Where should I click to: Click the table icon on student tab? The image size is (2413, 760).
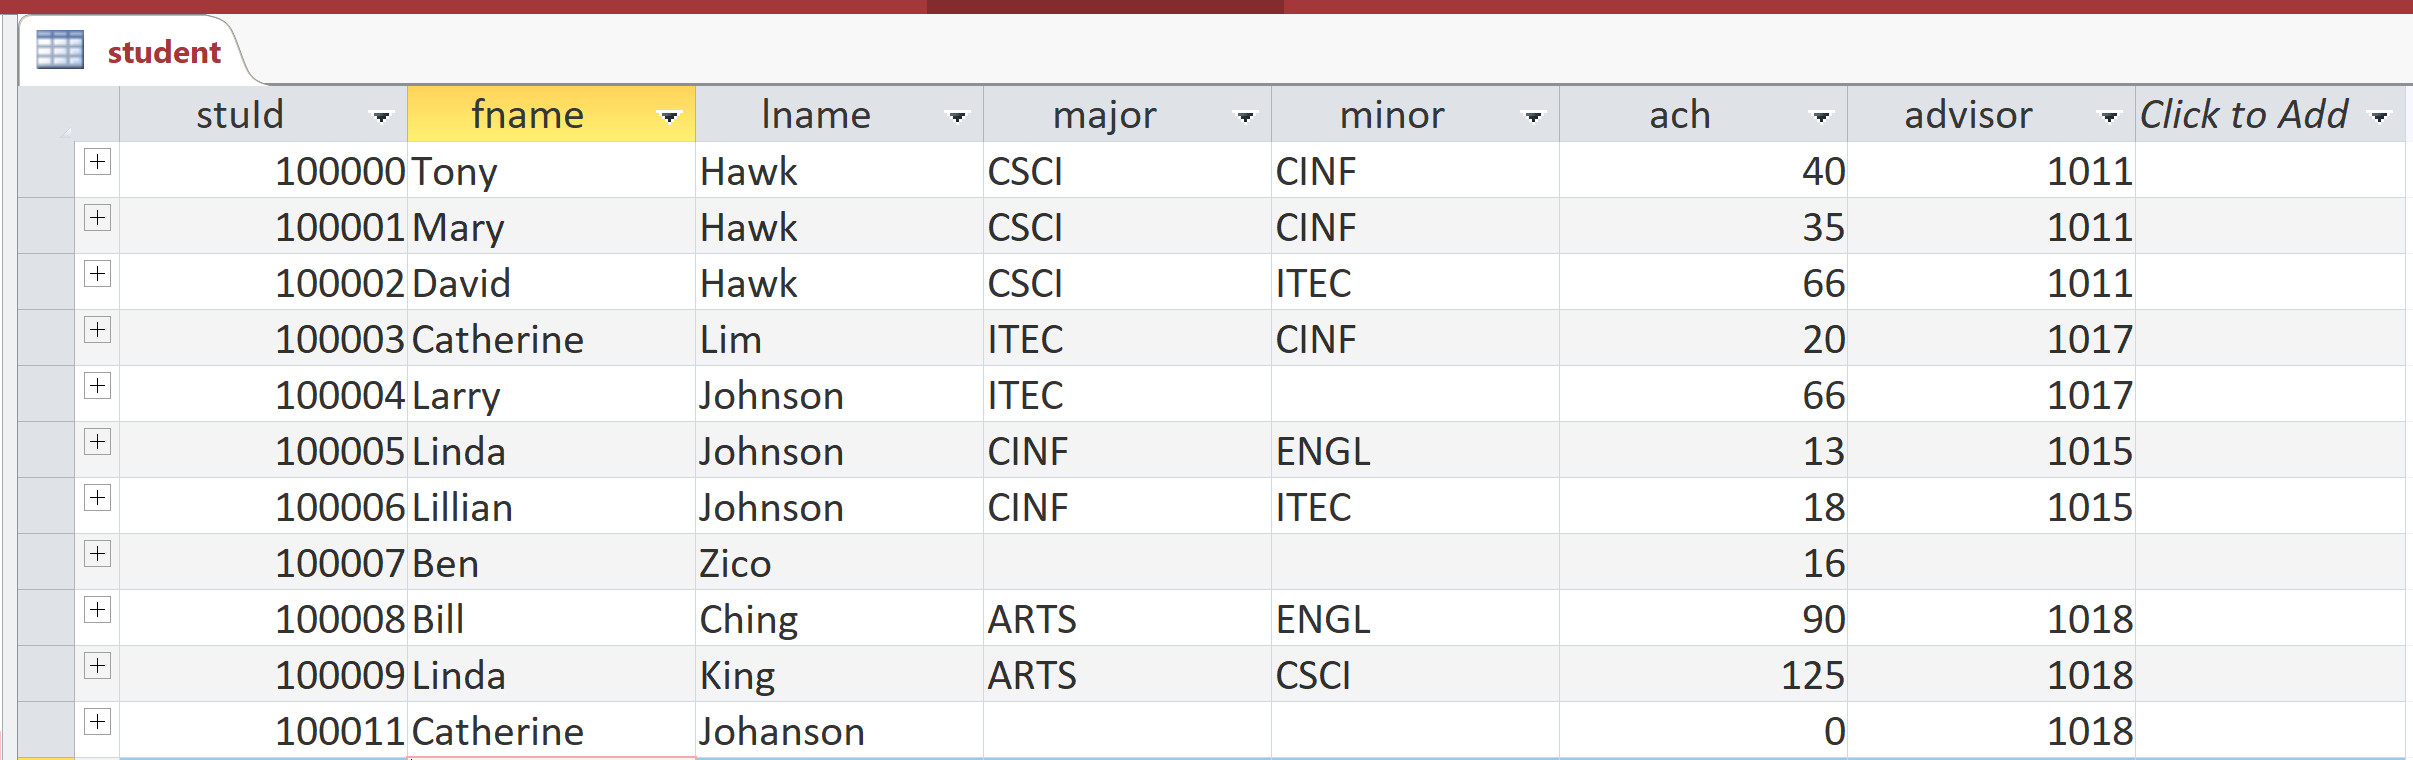click(60, 50)
